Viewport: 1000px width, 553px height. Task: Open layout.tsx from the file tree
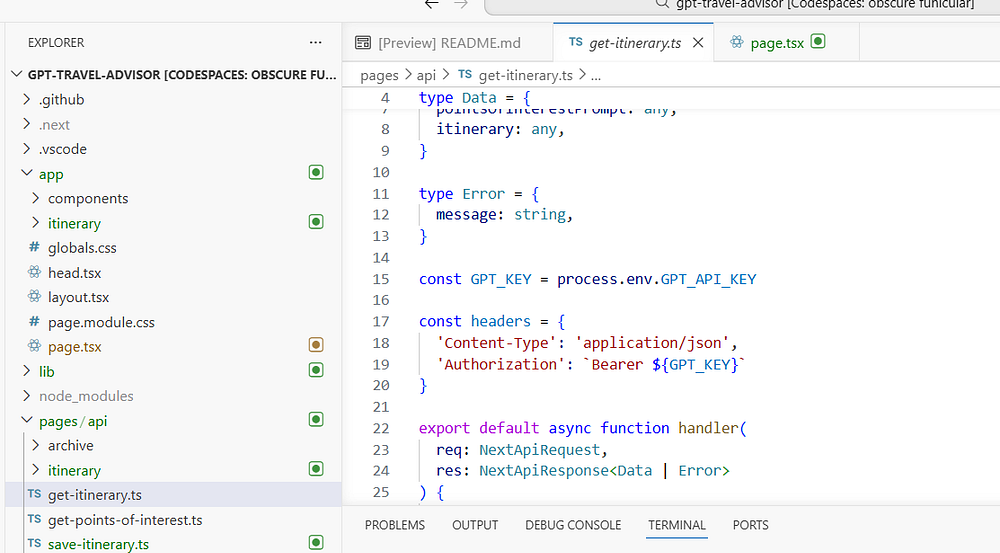tap(79, 298)
